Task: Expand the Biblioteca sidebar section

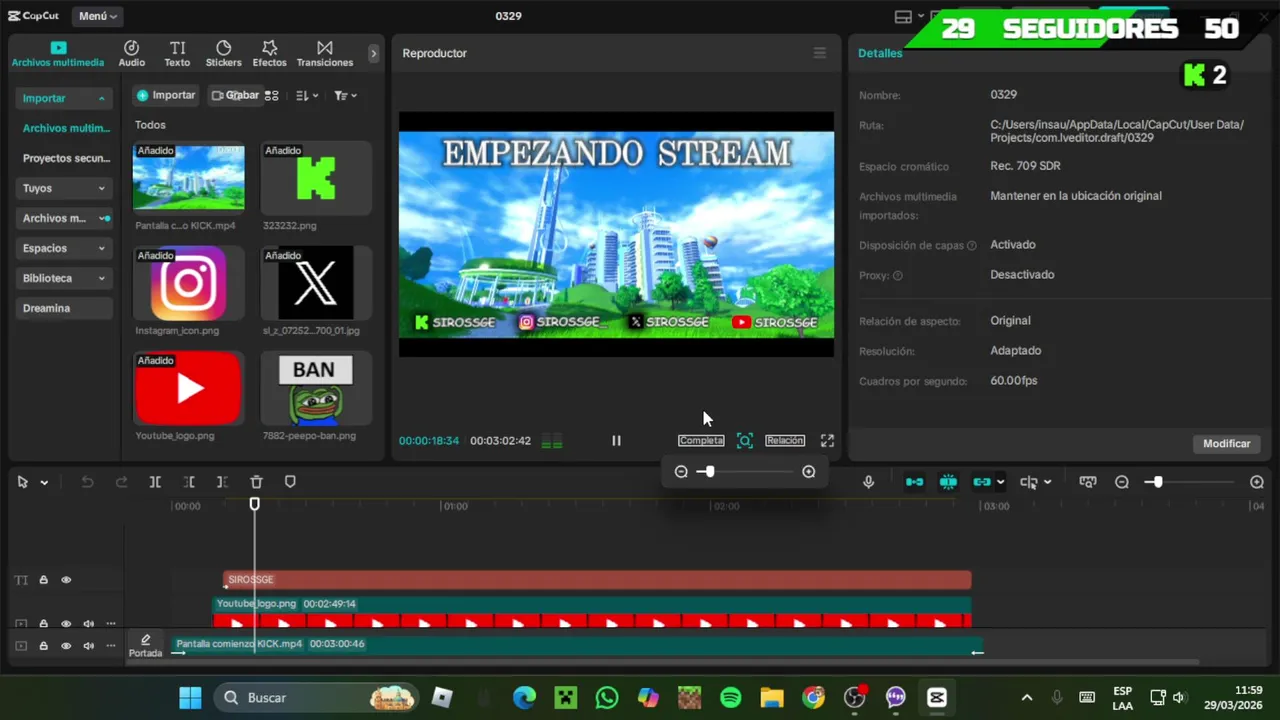Action: tap(65, 278)
